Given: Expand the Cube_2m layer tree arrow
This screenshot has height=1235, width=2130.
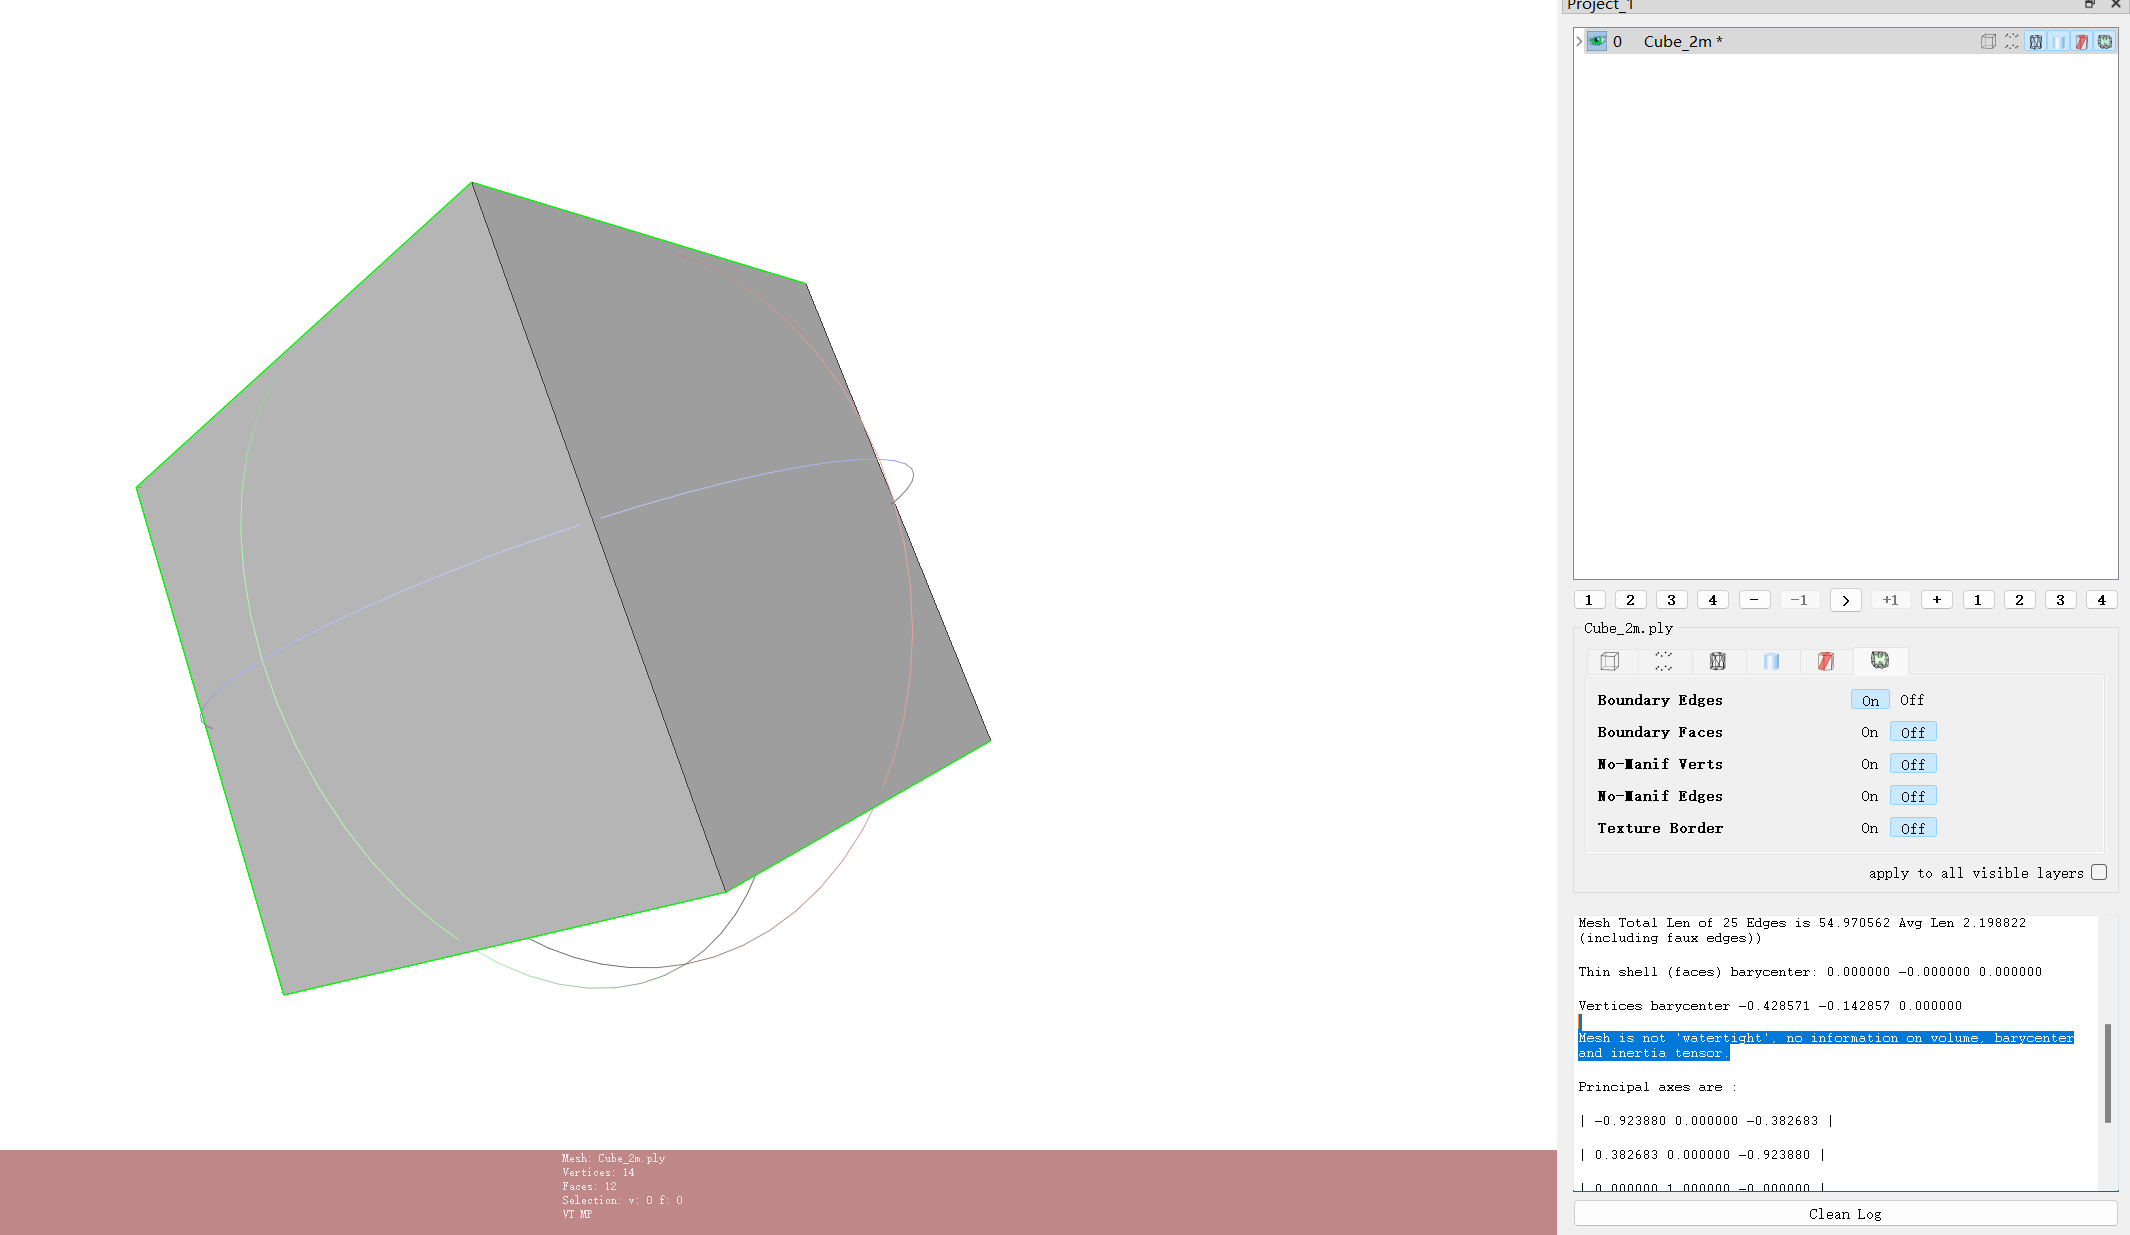Looking at the screenshot, I should (1579, 41).
